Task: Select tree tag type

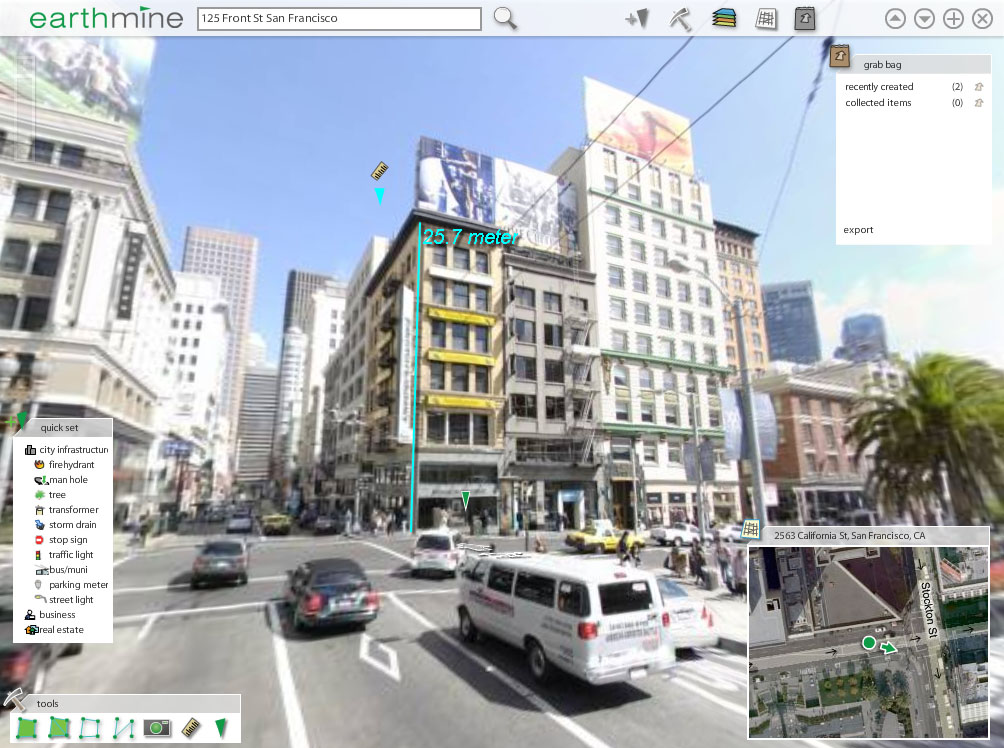Action: (50, 494)
